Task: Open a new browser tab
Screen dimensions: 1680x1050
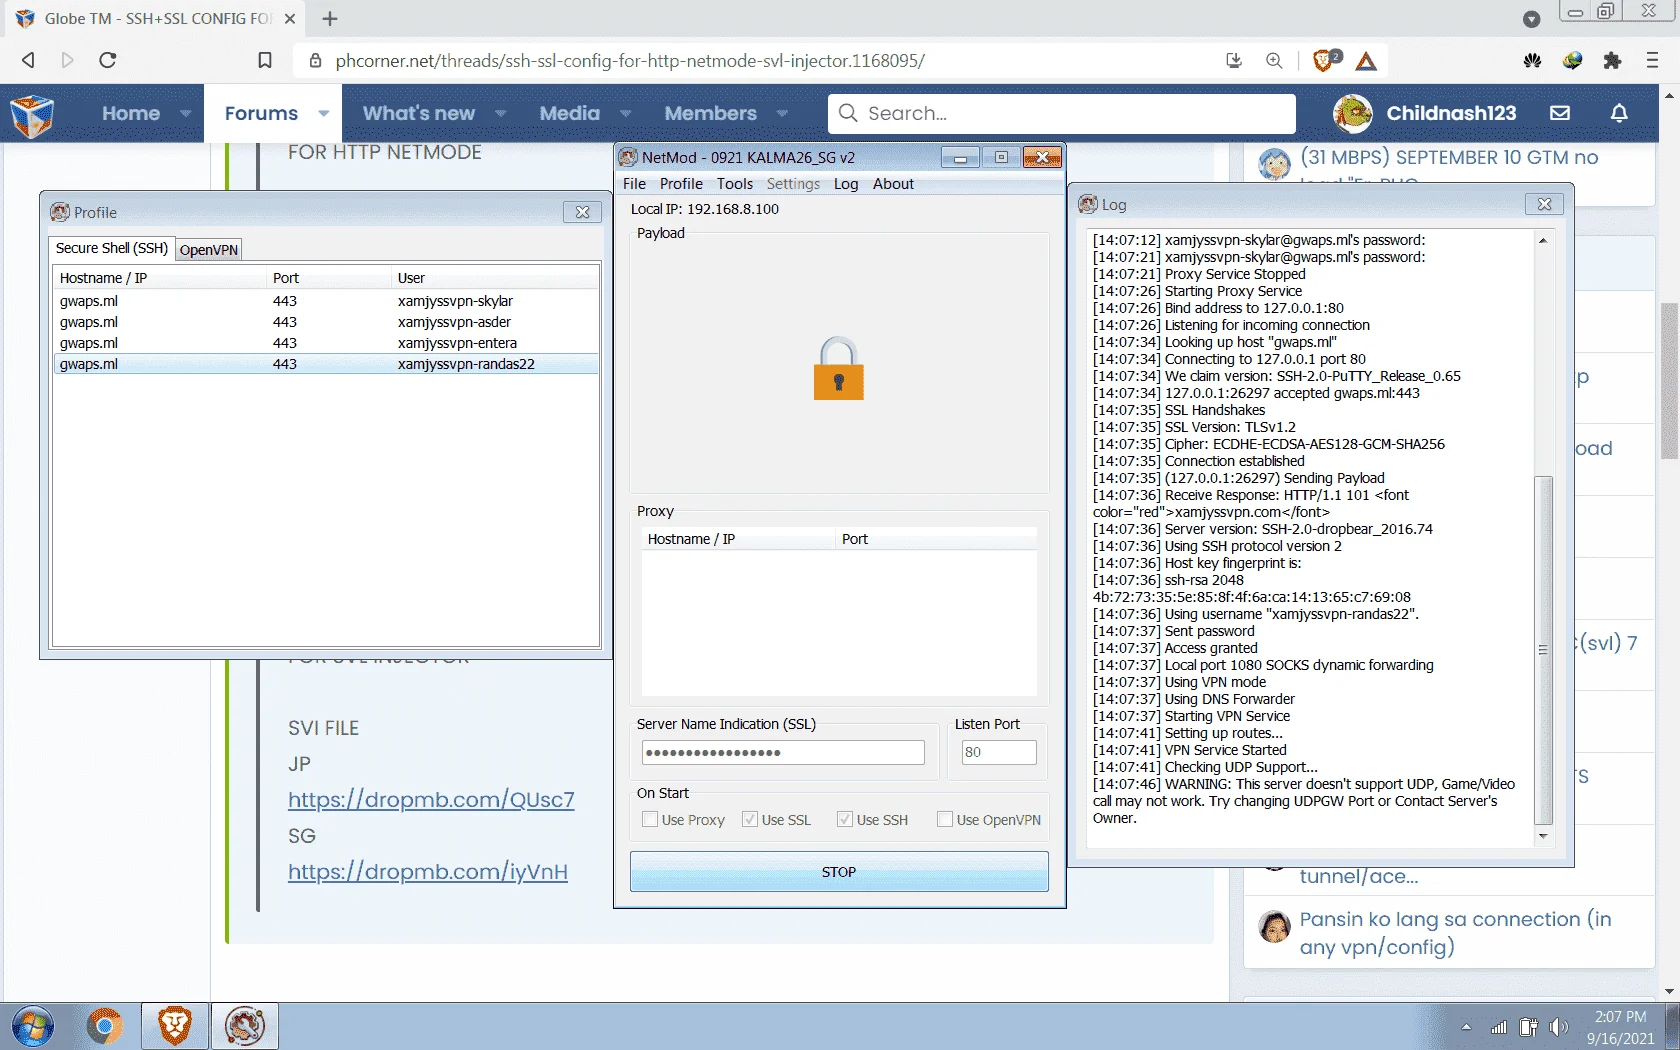Action: coord(330,19)
